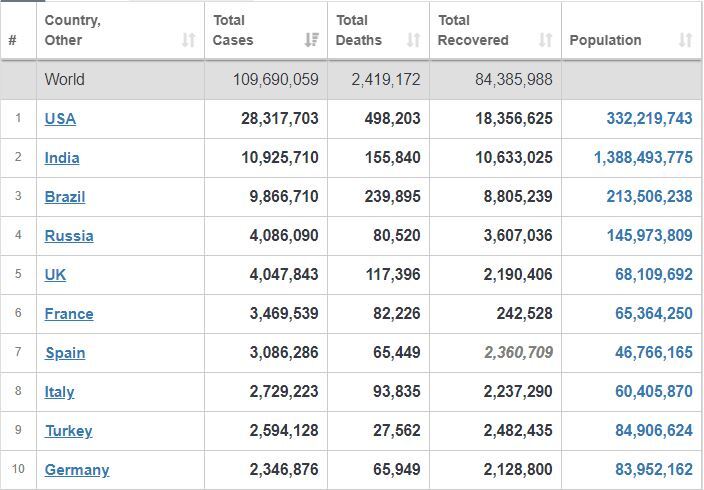Viewport: 704px width, 490px height.
Task: Open the Brazil country link
Action: point(65,197)
